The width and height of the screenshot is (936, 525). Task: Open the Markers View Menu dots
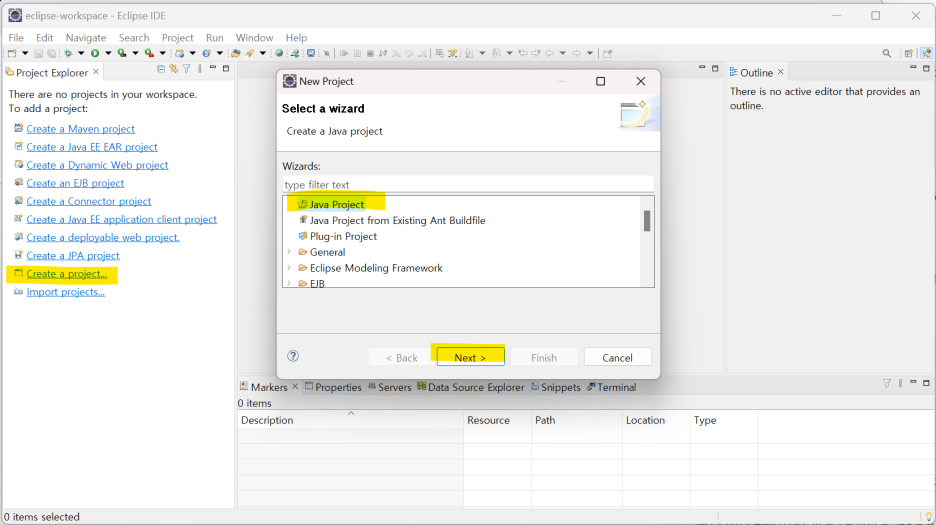click(x=900, y=383)
